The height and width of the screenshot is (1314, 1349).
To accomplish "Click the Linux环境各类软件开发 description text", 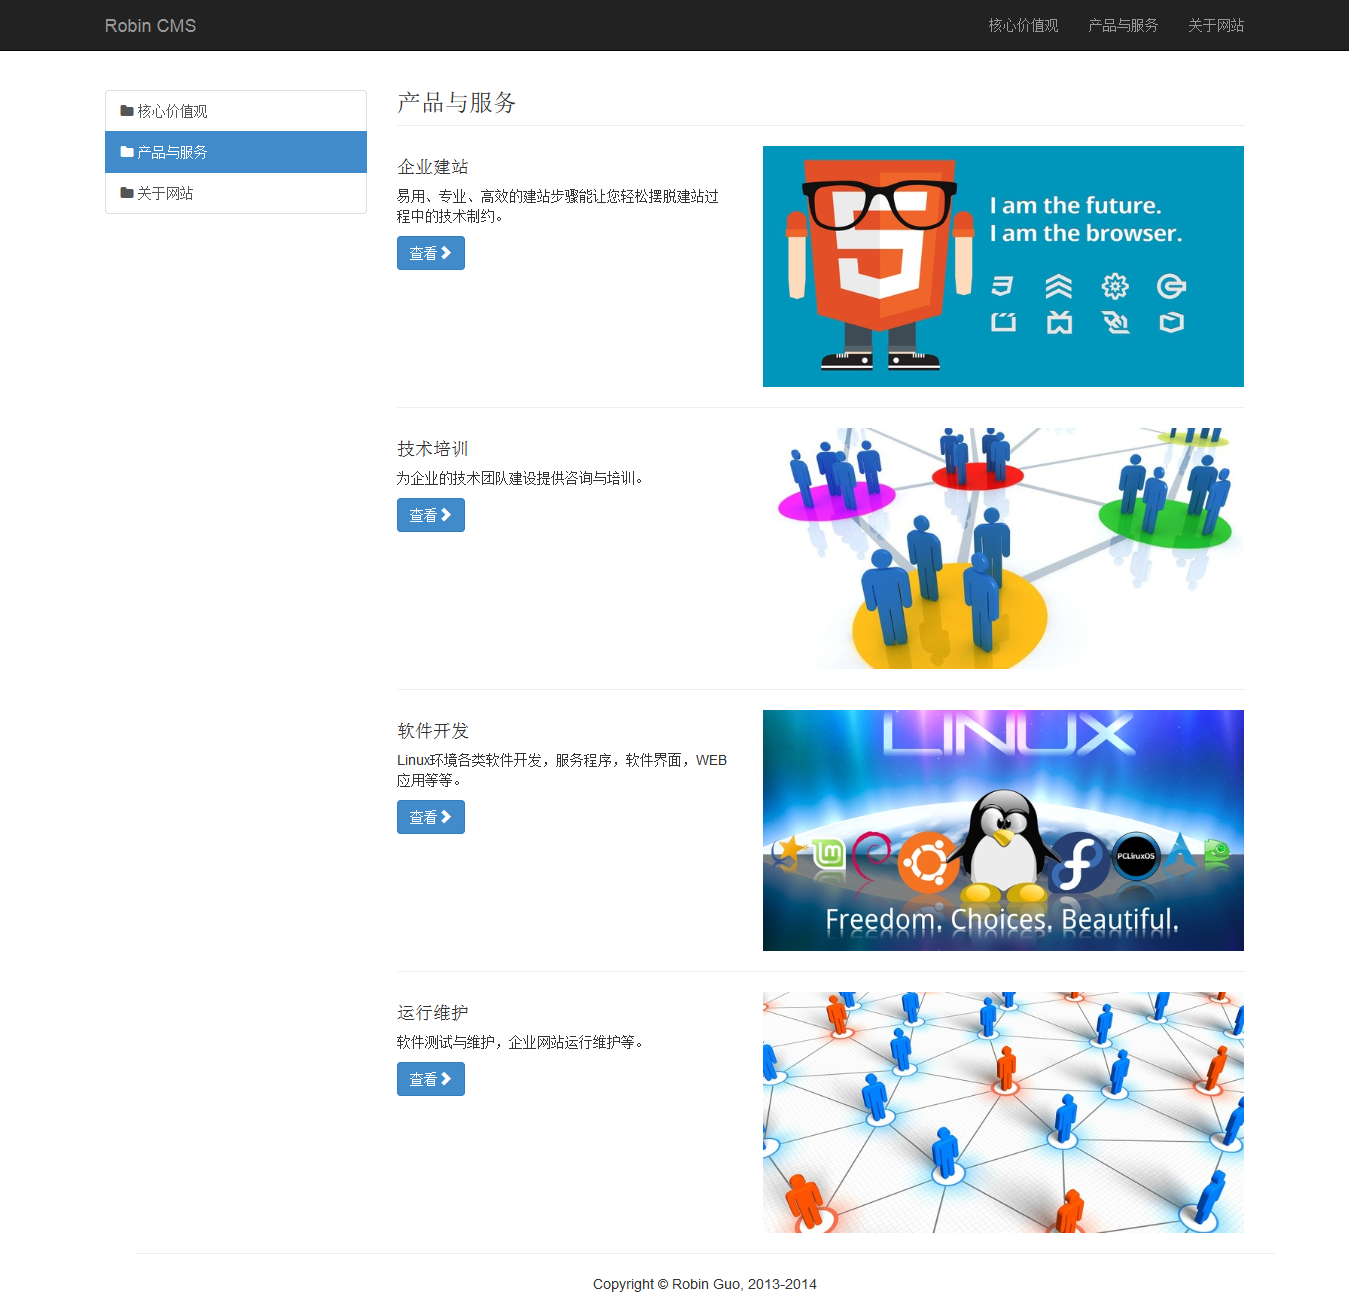I will pyautogui.click(x=562, y=770).
